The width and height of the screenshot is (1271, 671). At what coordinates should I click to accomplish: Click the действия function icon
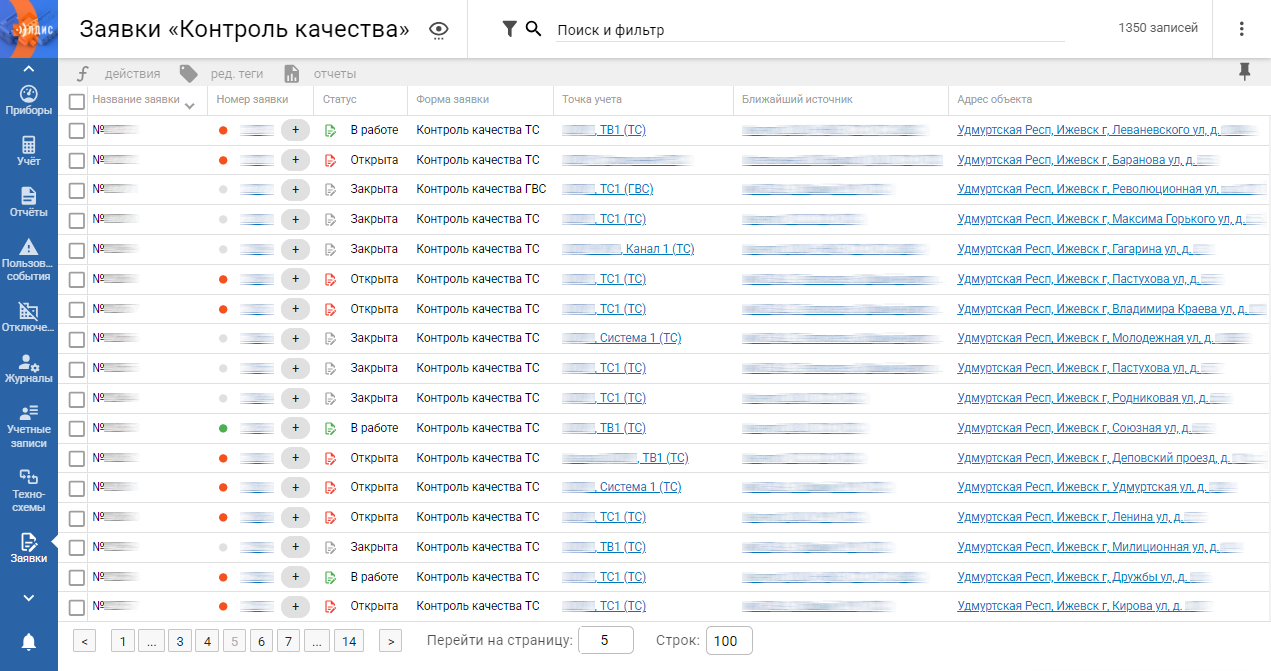(83, 73)
